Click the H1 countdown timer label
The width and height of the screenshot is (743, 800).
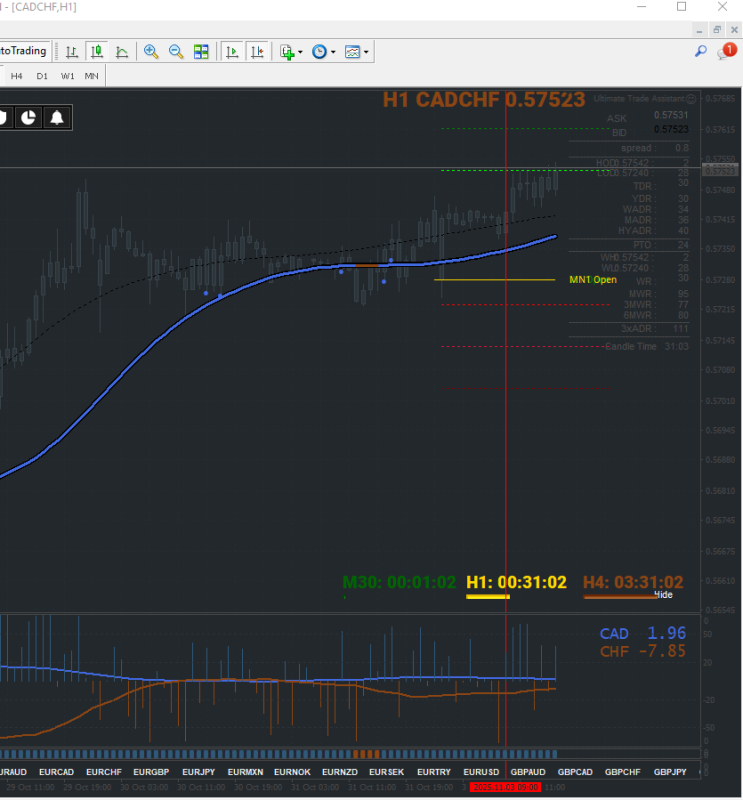(x=516, y=582)
